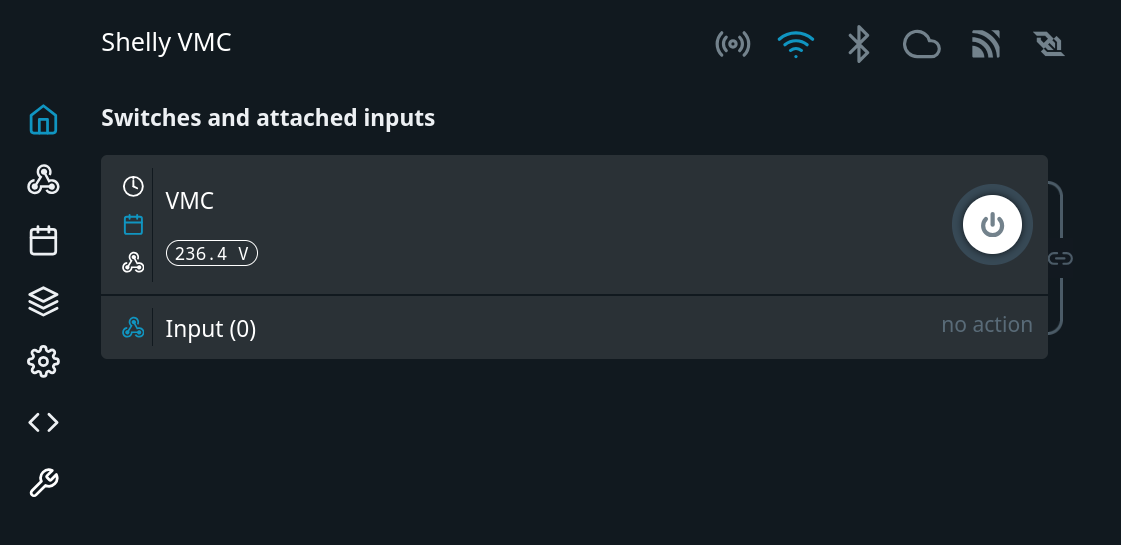Toggle the VMC power switch

(992, 225)
